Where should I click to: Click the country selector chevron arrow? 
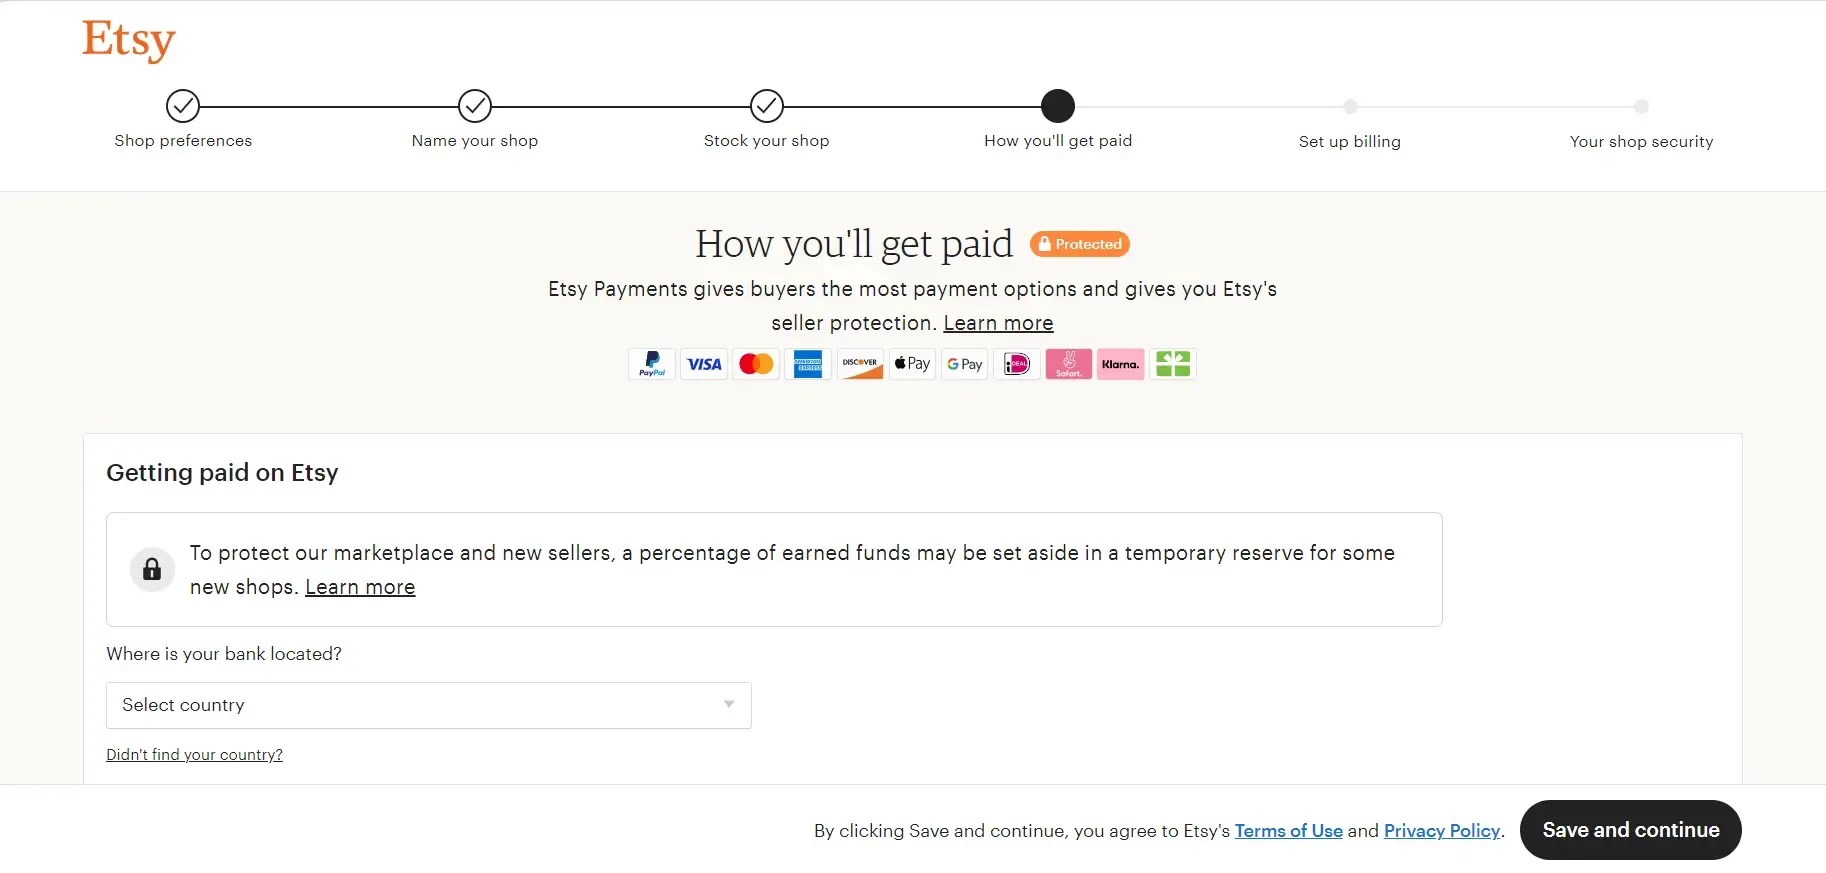728,705
